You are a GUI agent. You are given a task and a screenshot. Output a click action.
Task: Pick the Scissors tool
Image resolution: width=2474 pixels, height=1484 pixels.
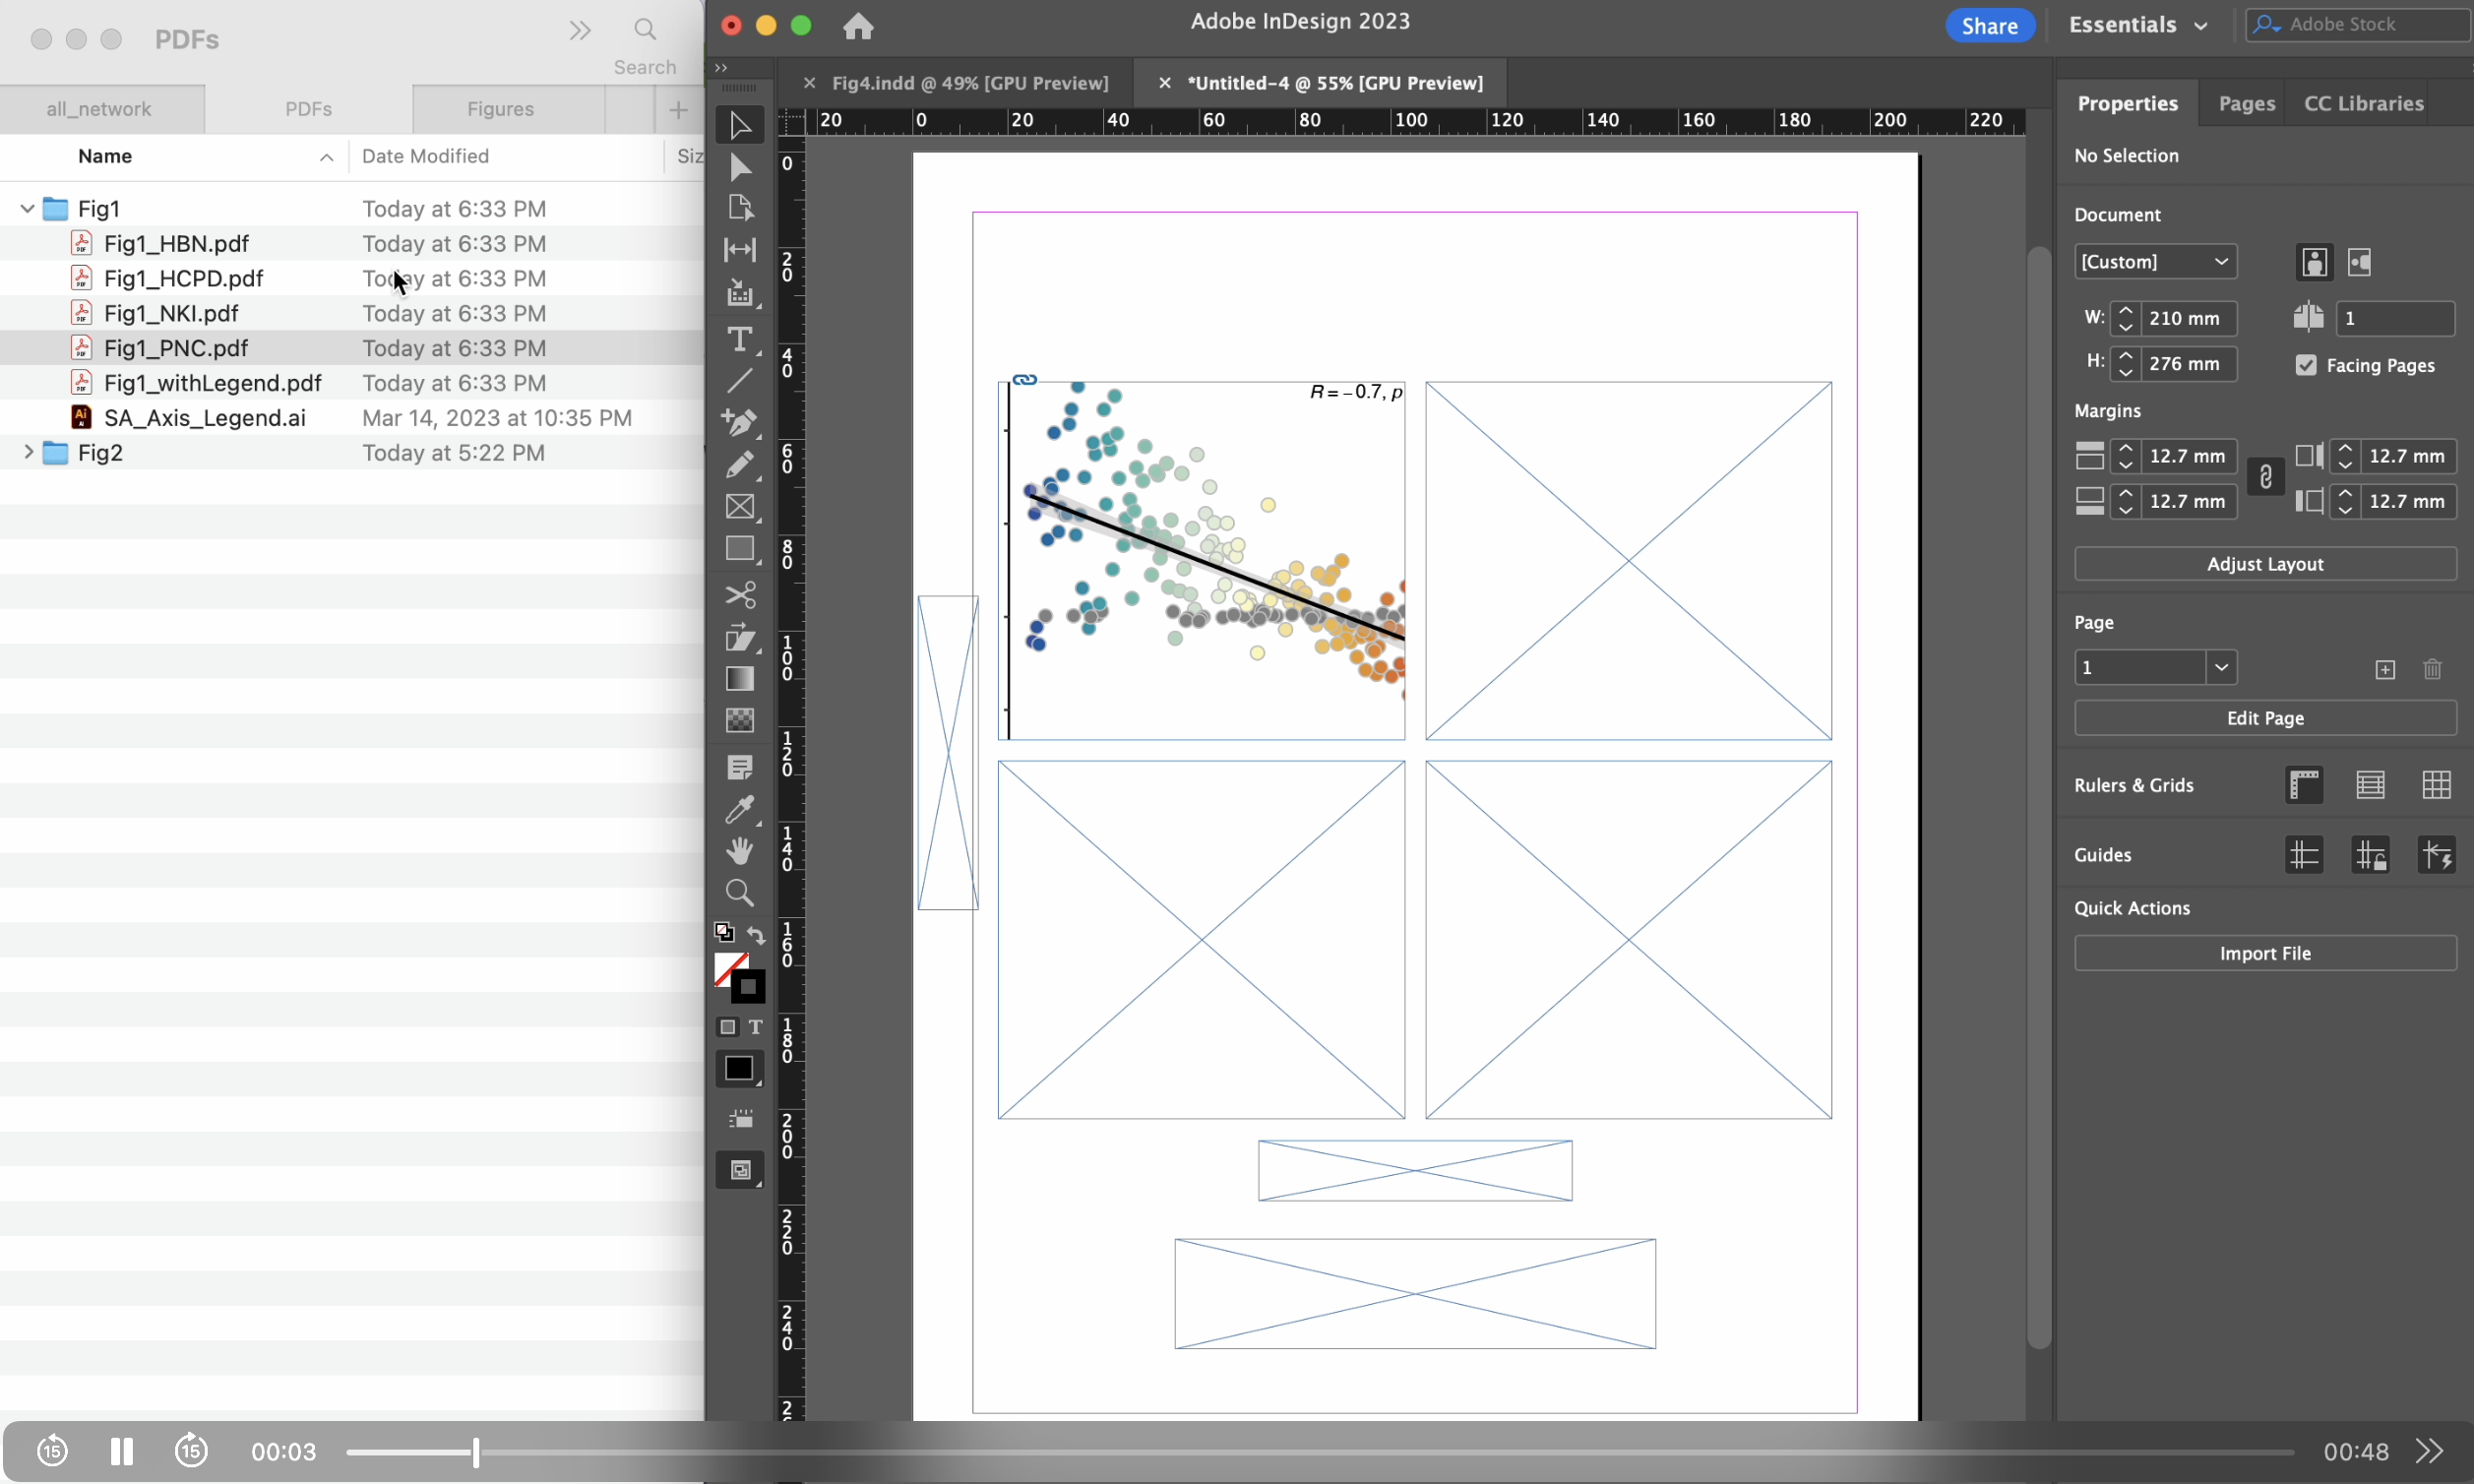739,595
